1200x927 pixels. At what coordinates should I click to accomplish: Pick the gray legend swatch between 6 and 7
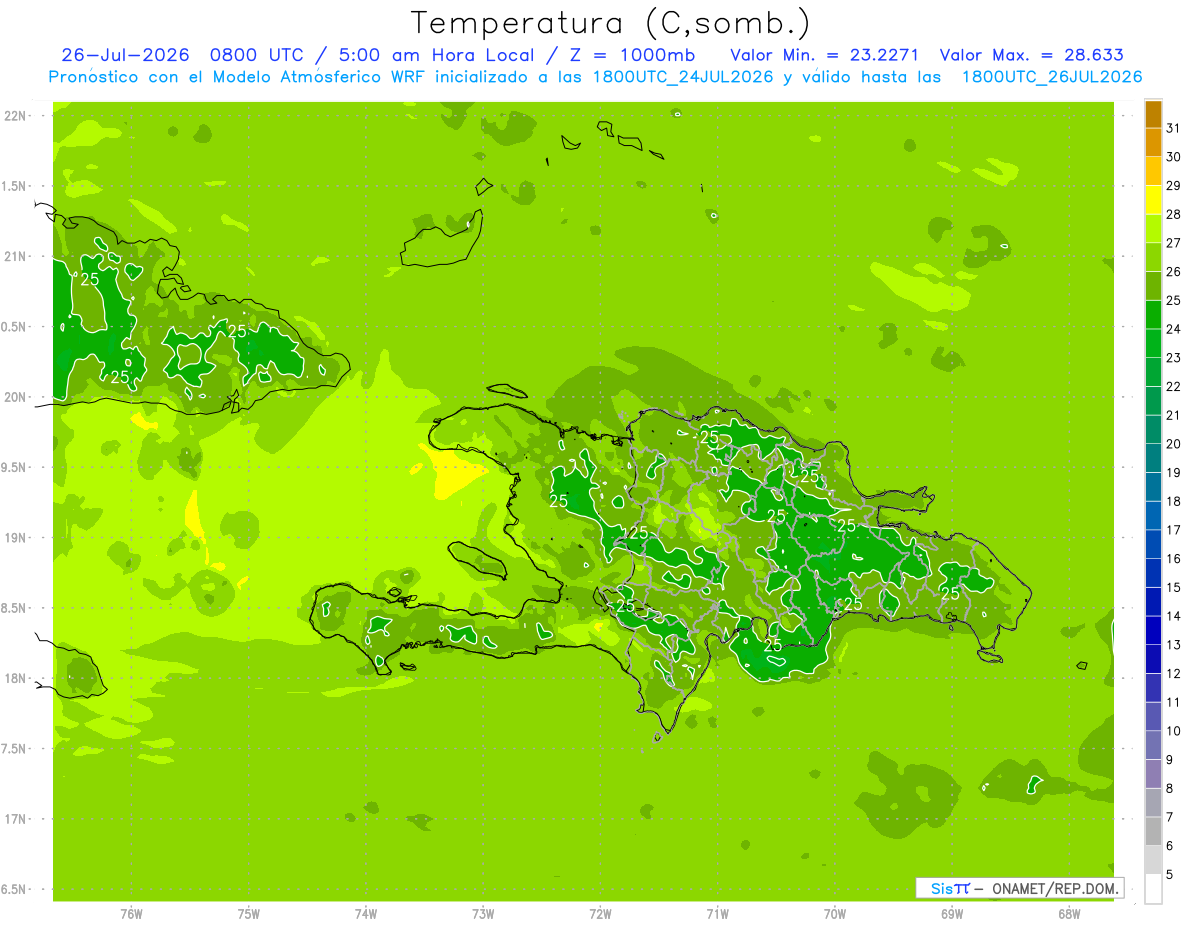click(1153, 832)
